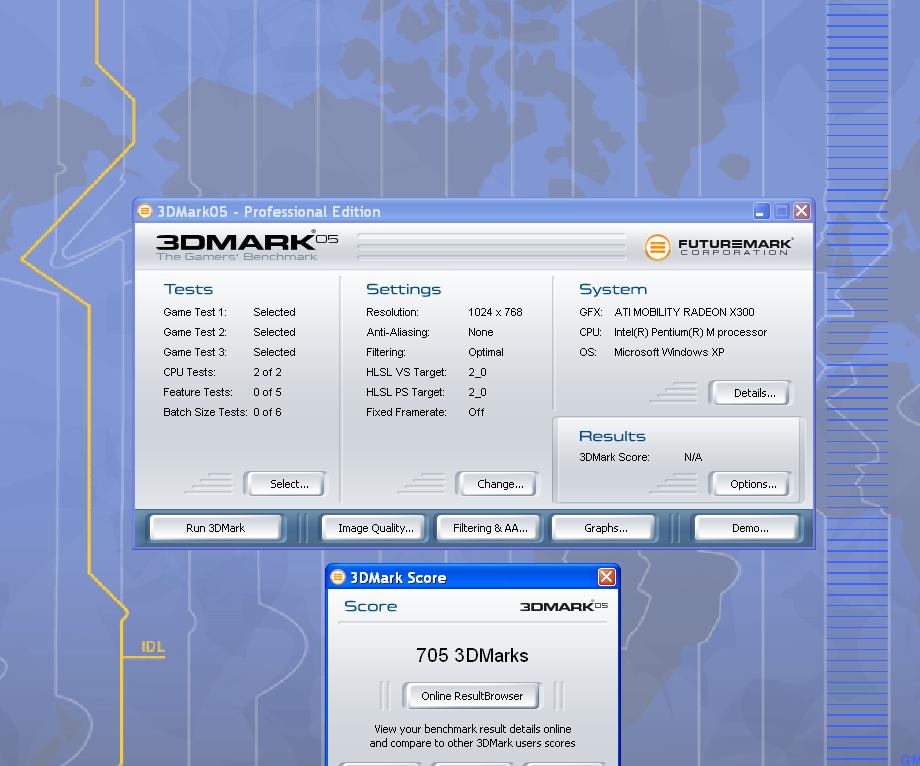Click the 705 3DMarks score text

coord(472,655)
